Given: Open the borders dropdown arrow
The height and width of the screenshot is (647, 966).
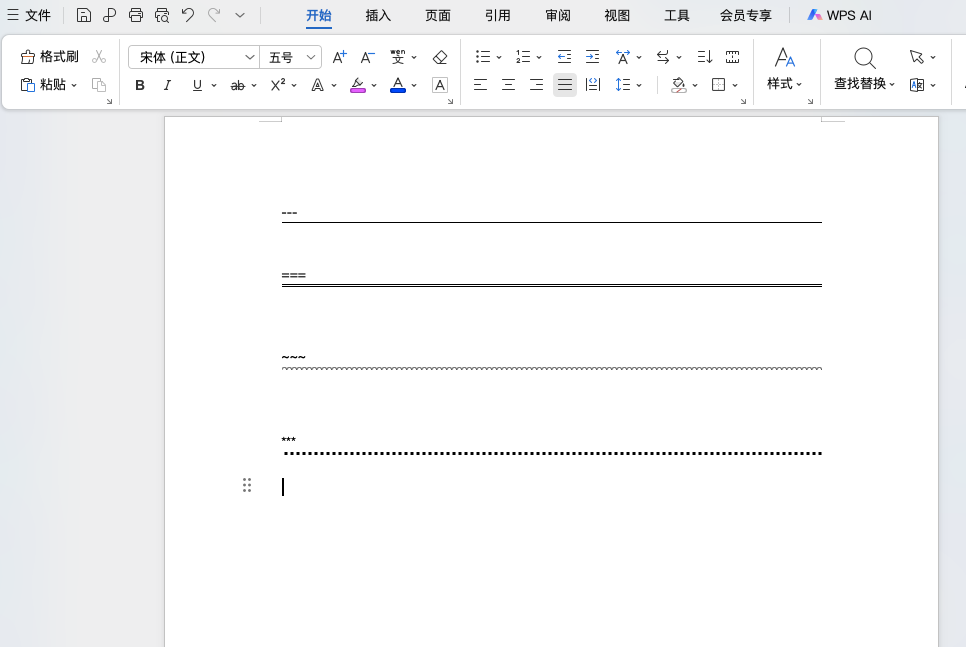Looking at the screenshot, I should (x=735, y=86).
